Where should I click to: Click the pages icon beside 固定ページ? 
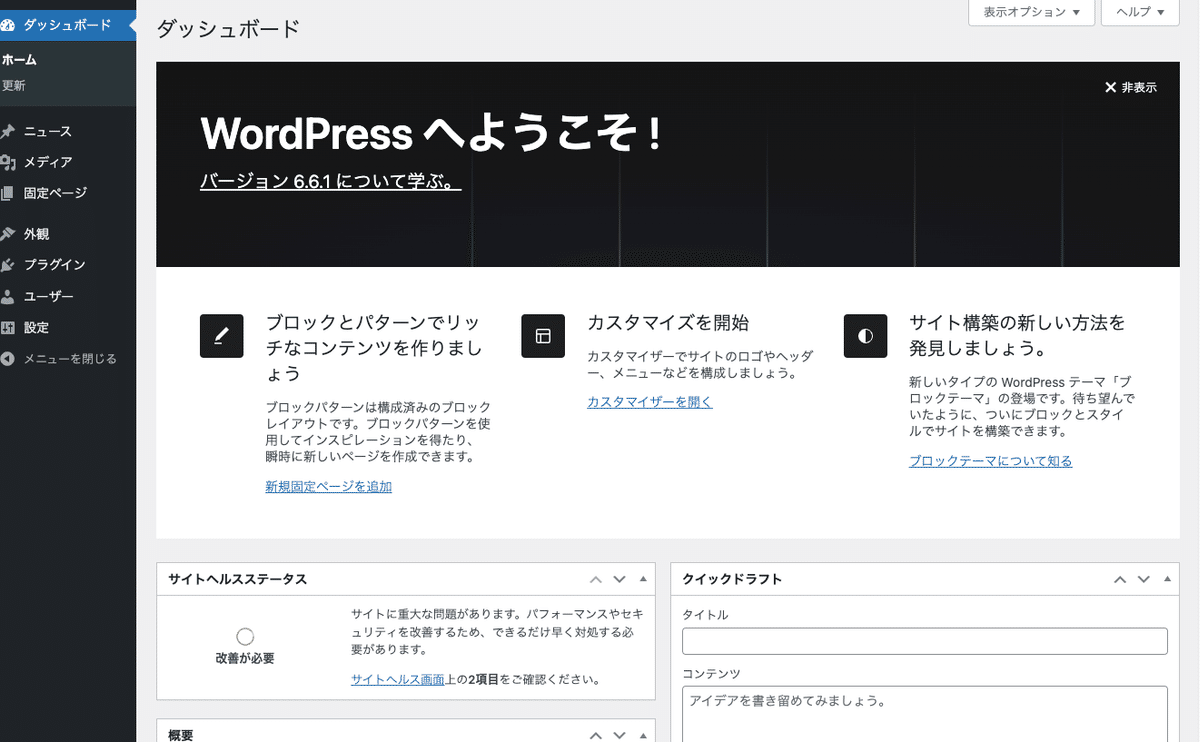click(x=7, y=193)
